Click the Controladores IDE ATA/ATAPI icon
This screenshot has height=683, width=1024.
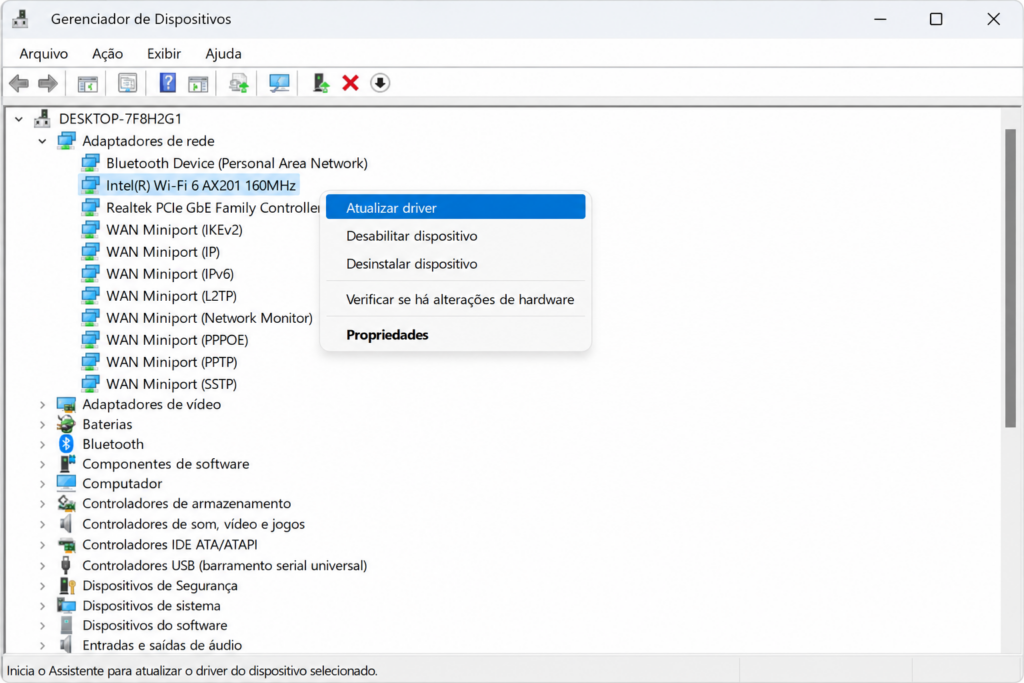pos(66,545)
